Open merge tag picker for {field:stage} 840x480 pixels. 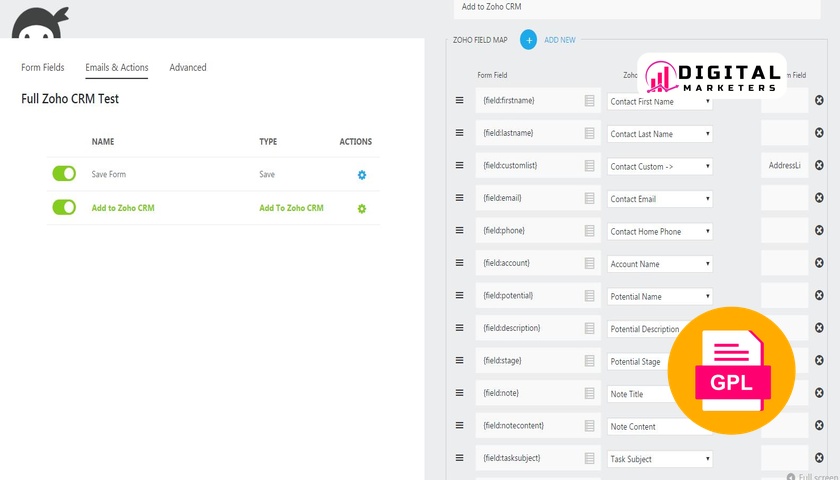tap(589, 361)
